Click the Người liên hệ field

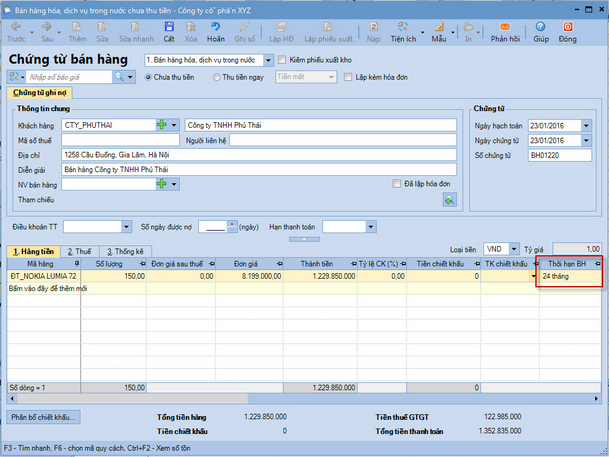click(343, 140)
